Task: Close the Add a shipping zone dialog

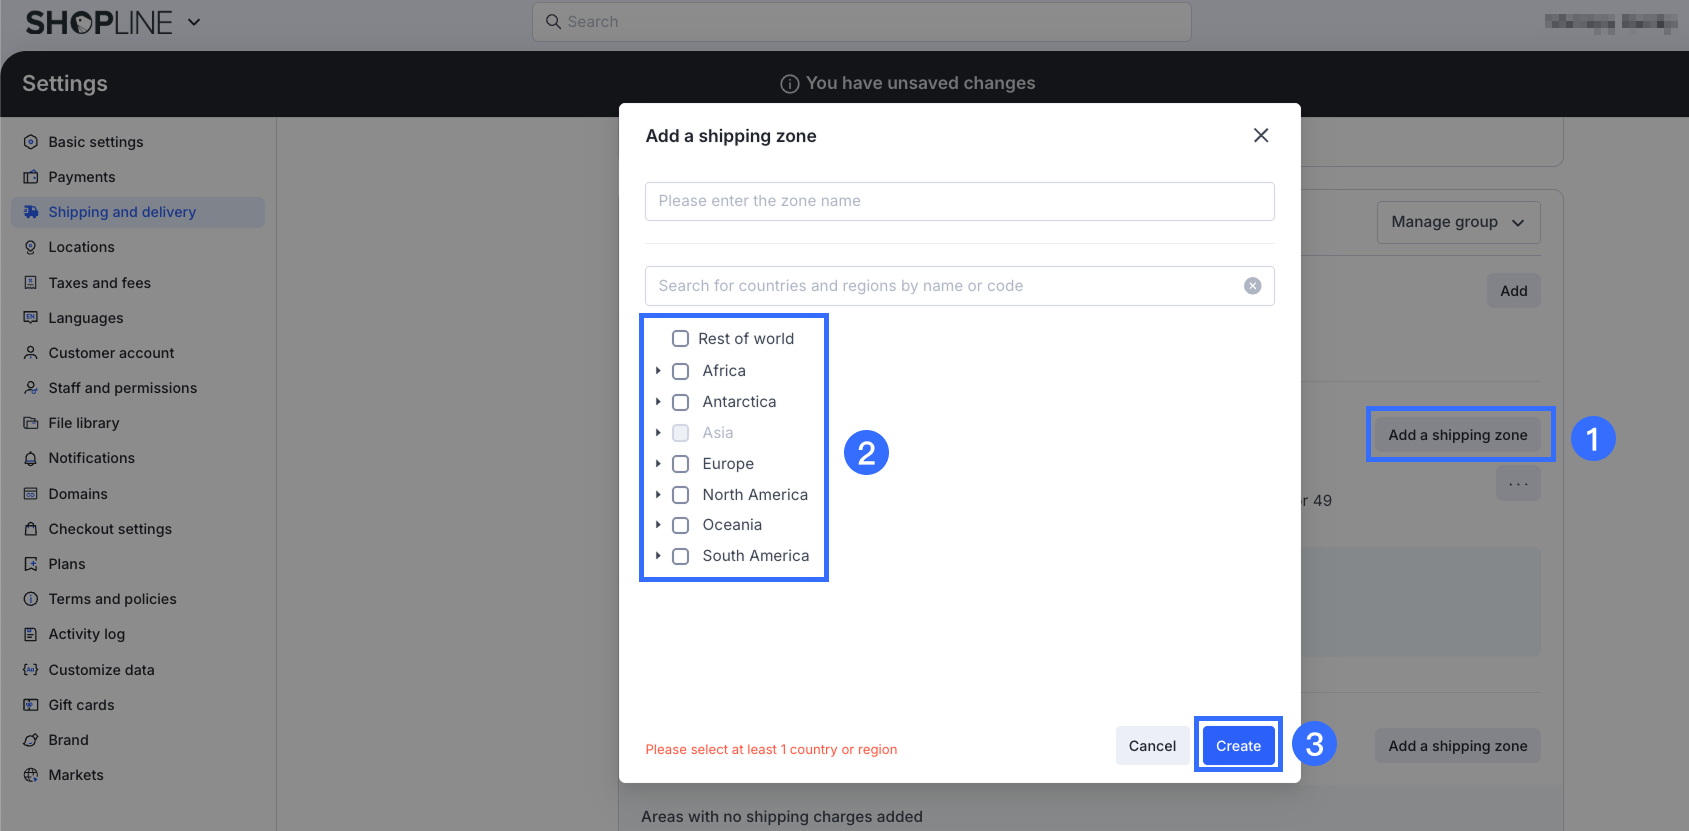Action: tap(1261, 135)
